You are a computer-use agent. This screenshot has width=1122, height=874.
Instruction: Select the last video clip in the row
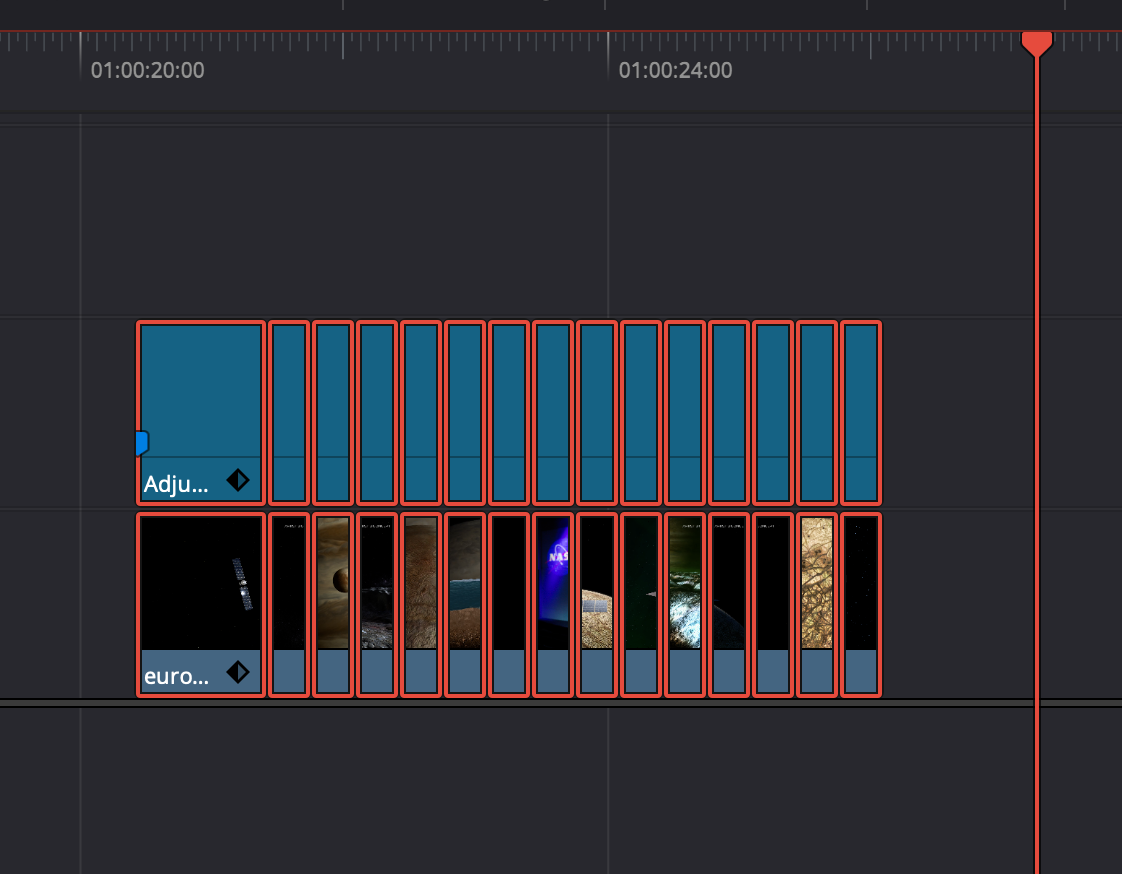(x=861, y=604)
